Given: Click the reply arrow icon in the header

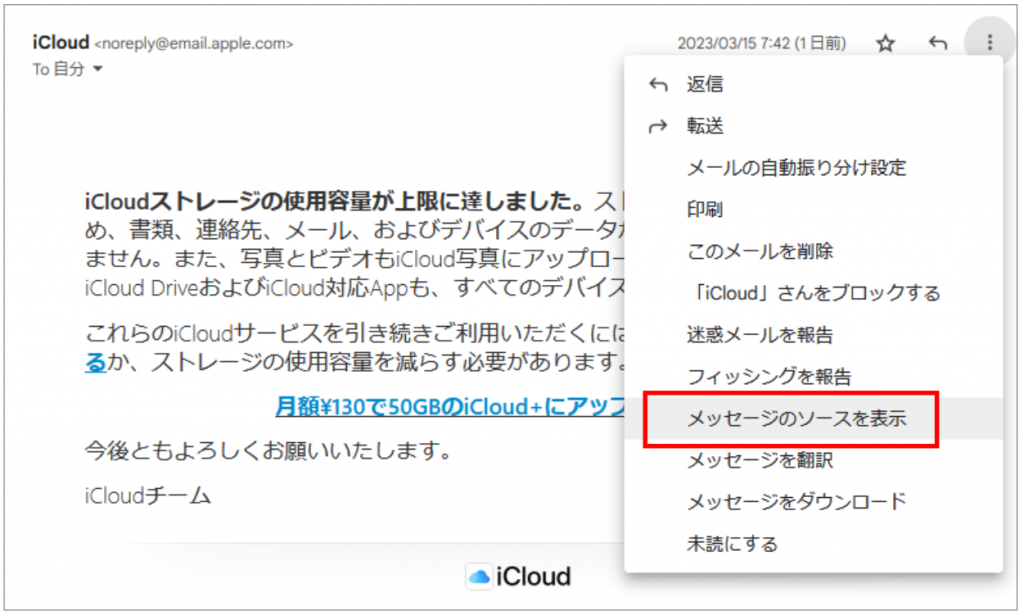Looking at the screenshot, I should click(937, 44).
